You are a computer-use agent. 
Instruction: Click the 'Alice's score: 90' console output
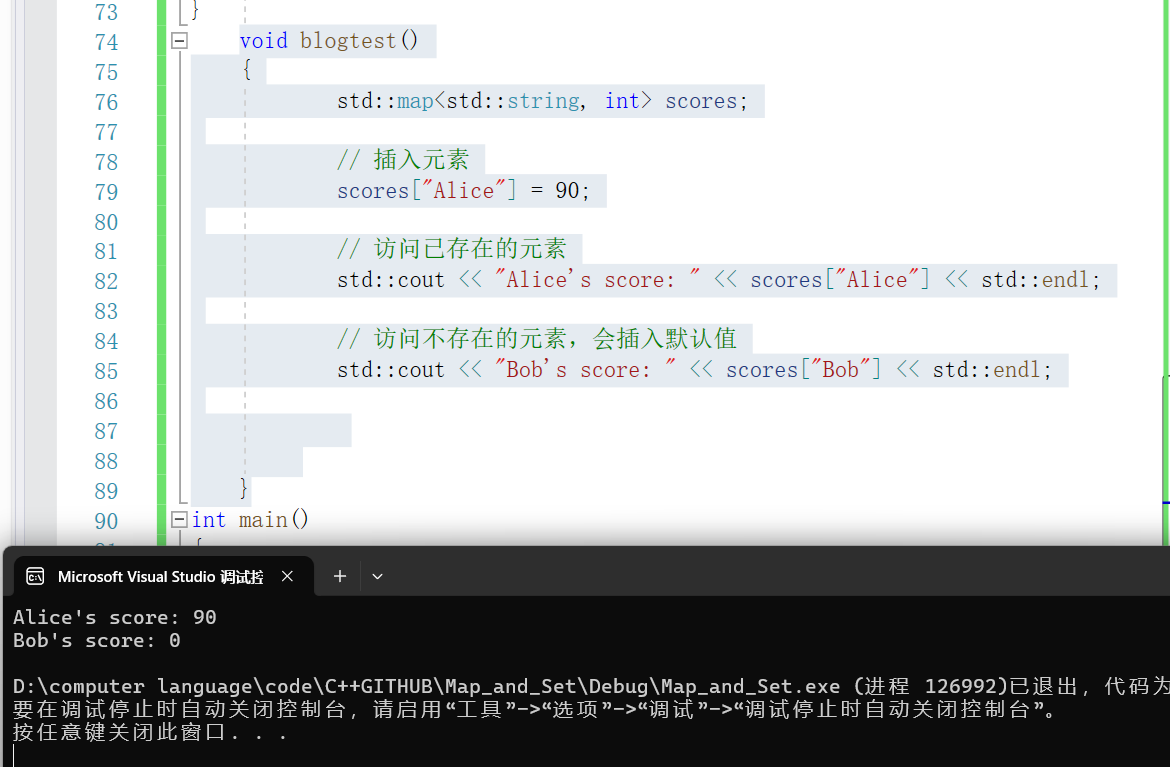pyautogui.click(x=114, y=617)
